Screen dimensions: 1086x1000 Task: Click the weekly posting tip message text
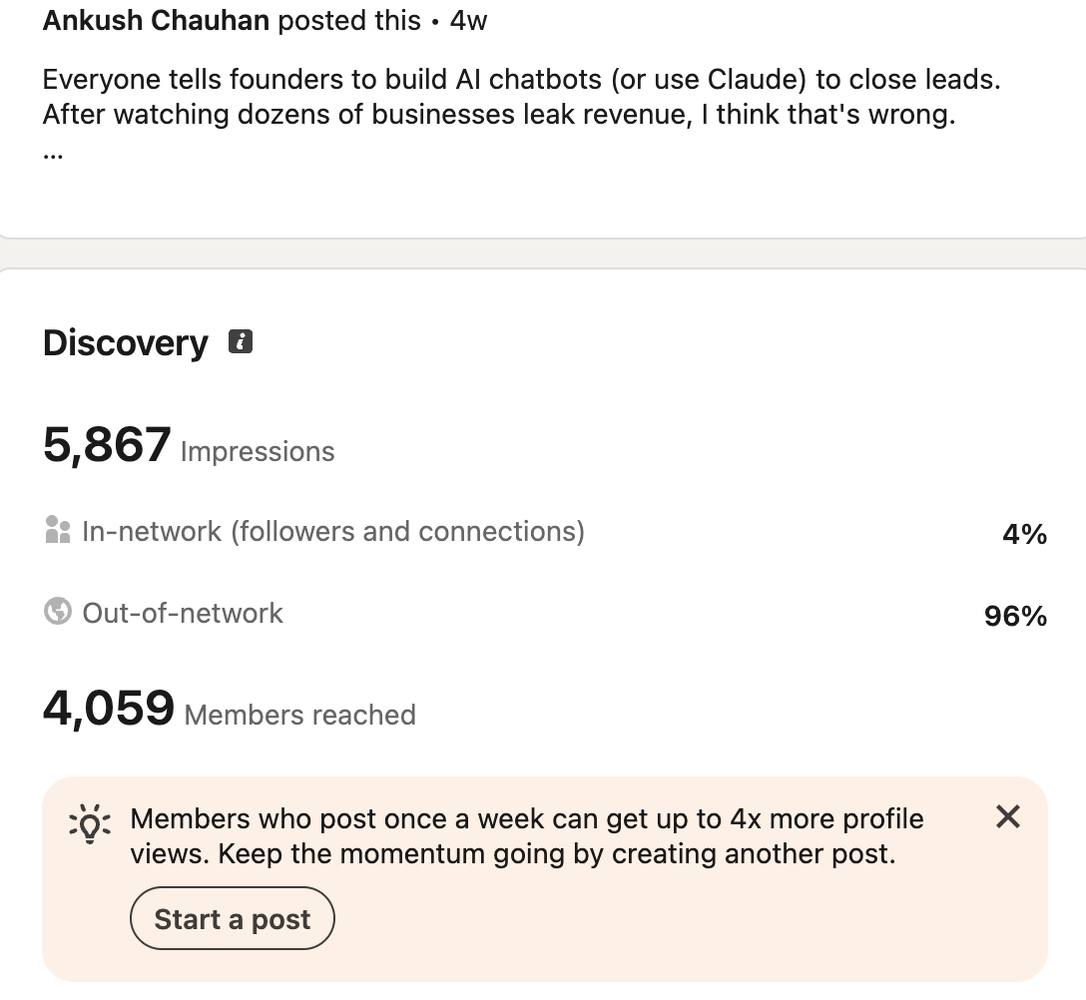pyautogui.click(x=526, y=836)
